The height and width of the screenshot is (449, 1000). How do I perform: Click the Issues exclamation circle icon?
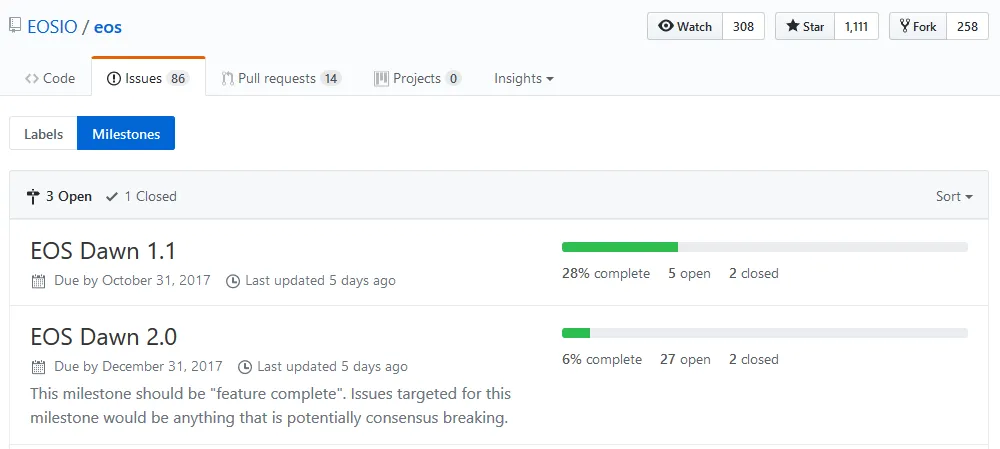pos(114,78)
